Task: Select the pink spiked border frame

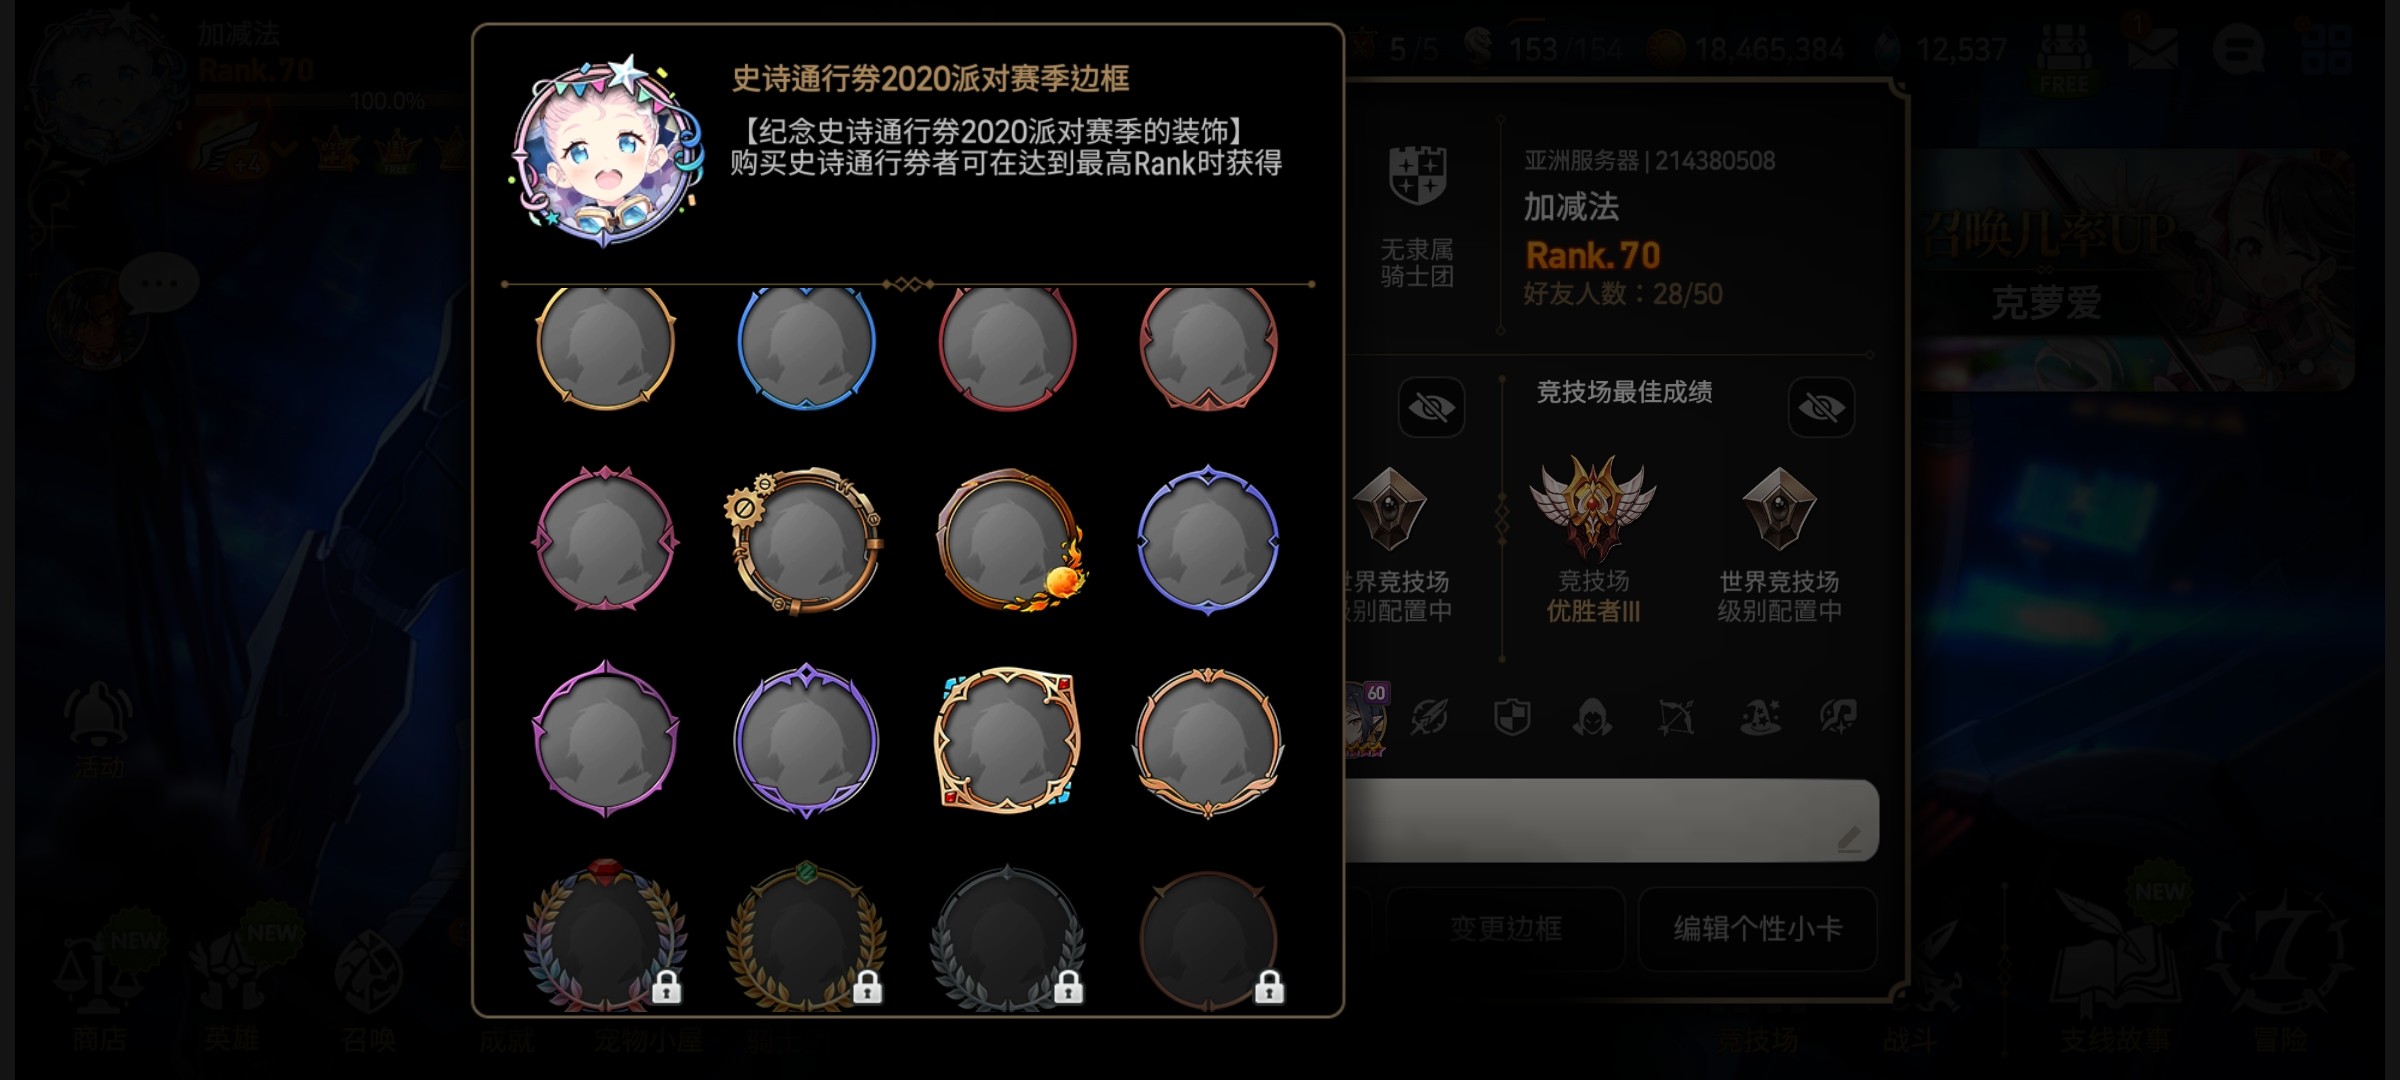Action: click(605, 539)
